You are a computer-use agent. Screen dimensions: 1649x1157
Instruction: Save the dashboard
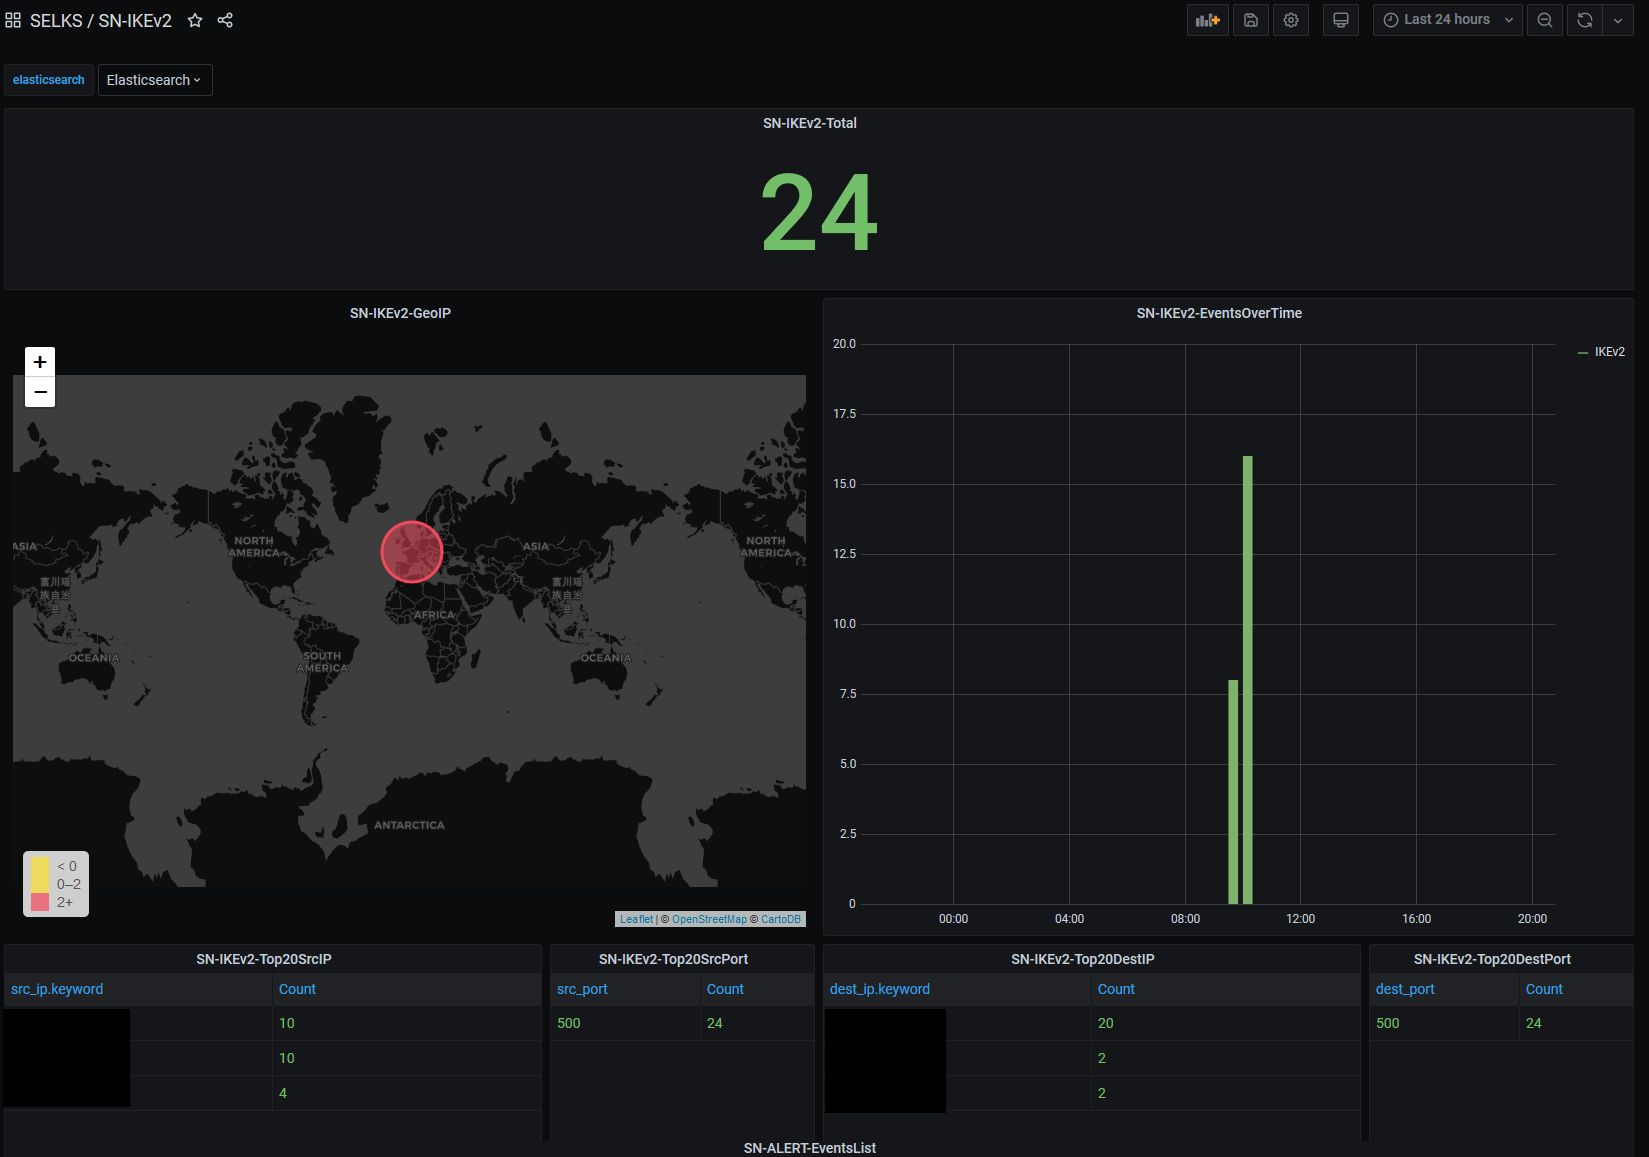click(1251, 20)
